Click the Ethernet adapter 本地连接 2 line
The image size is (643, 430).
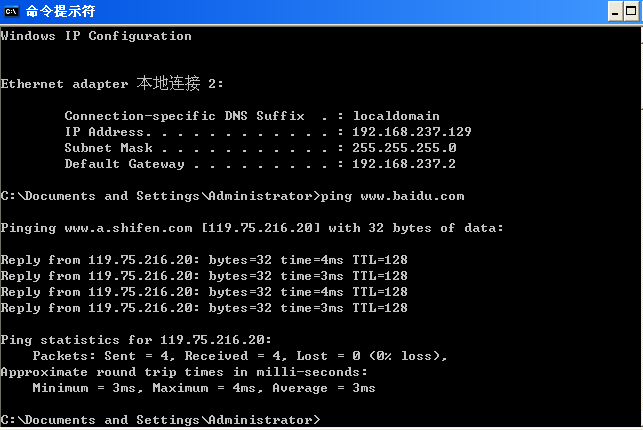(112, 84)
